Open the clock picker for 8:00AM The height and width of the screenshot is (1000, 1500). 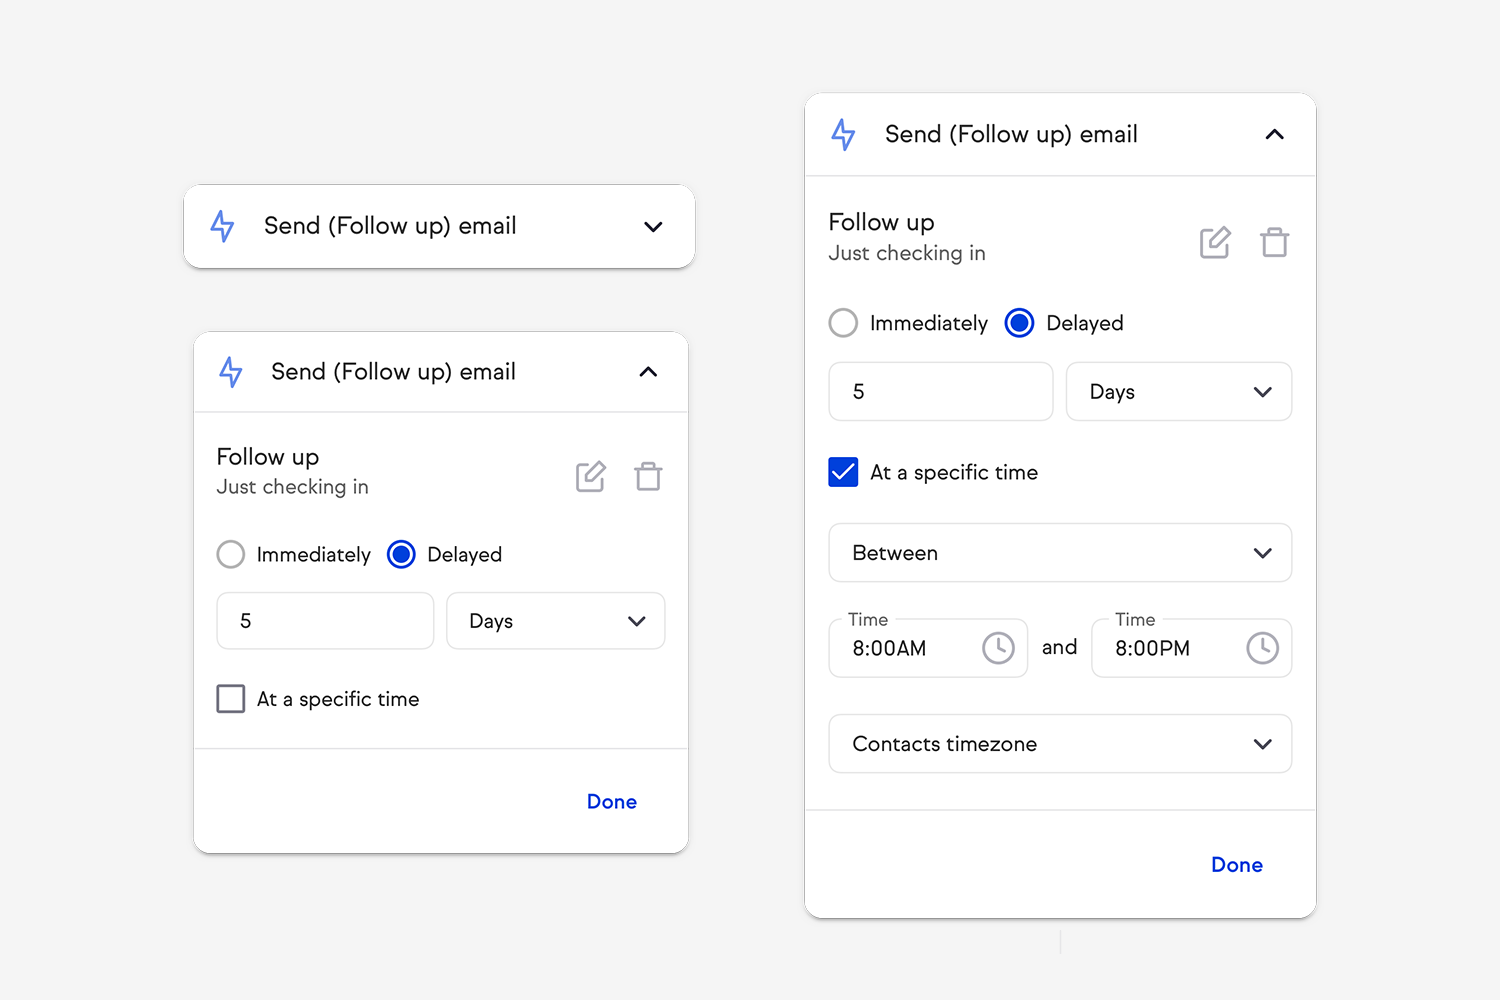(x=998, y=648)
